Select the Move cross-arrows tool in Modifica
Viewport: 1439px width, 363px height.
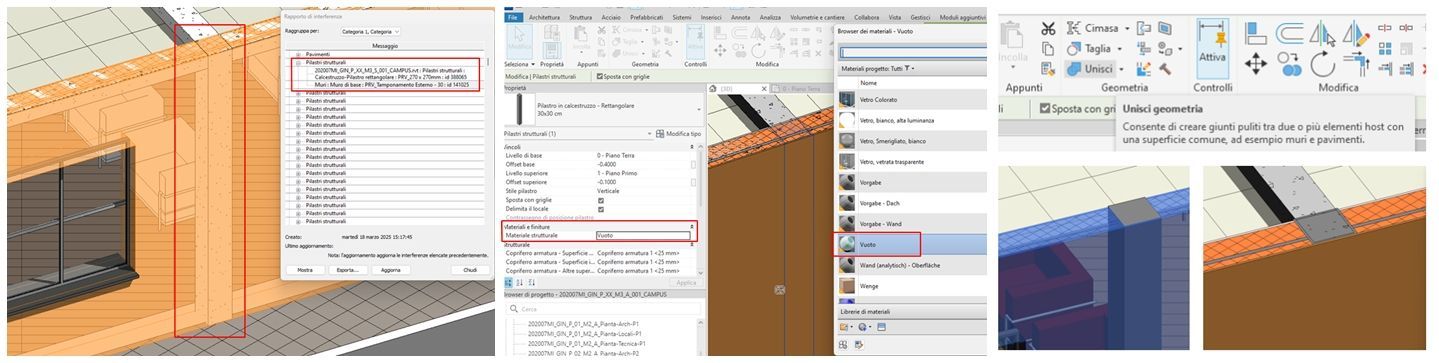[x=1256, y=63]
